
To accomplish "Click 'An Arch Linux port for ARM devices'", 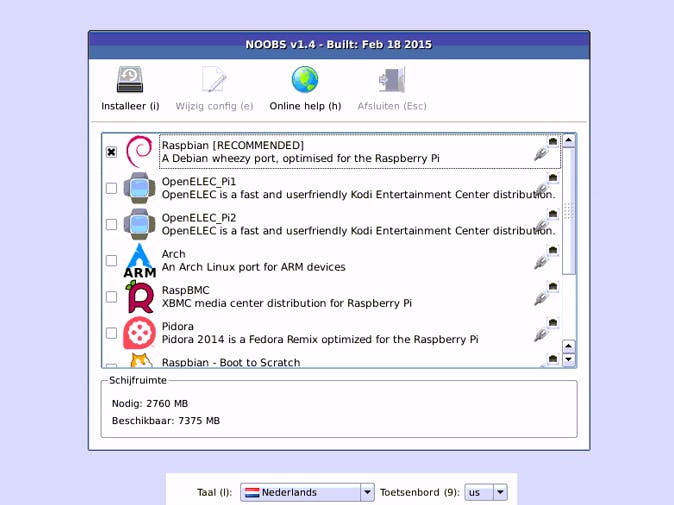I will [254, 267].
